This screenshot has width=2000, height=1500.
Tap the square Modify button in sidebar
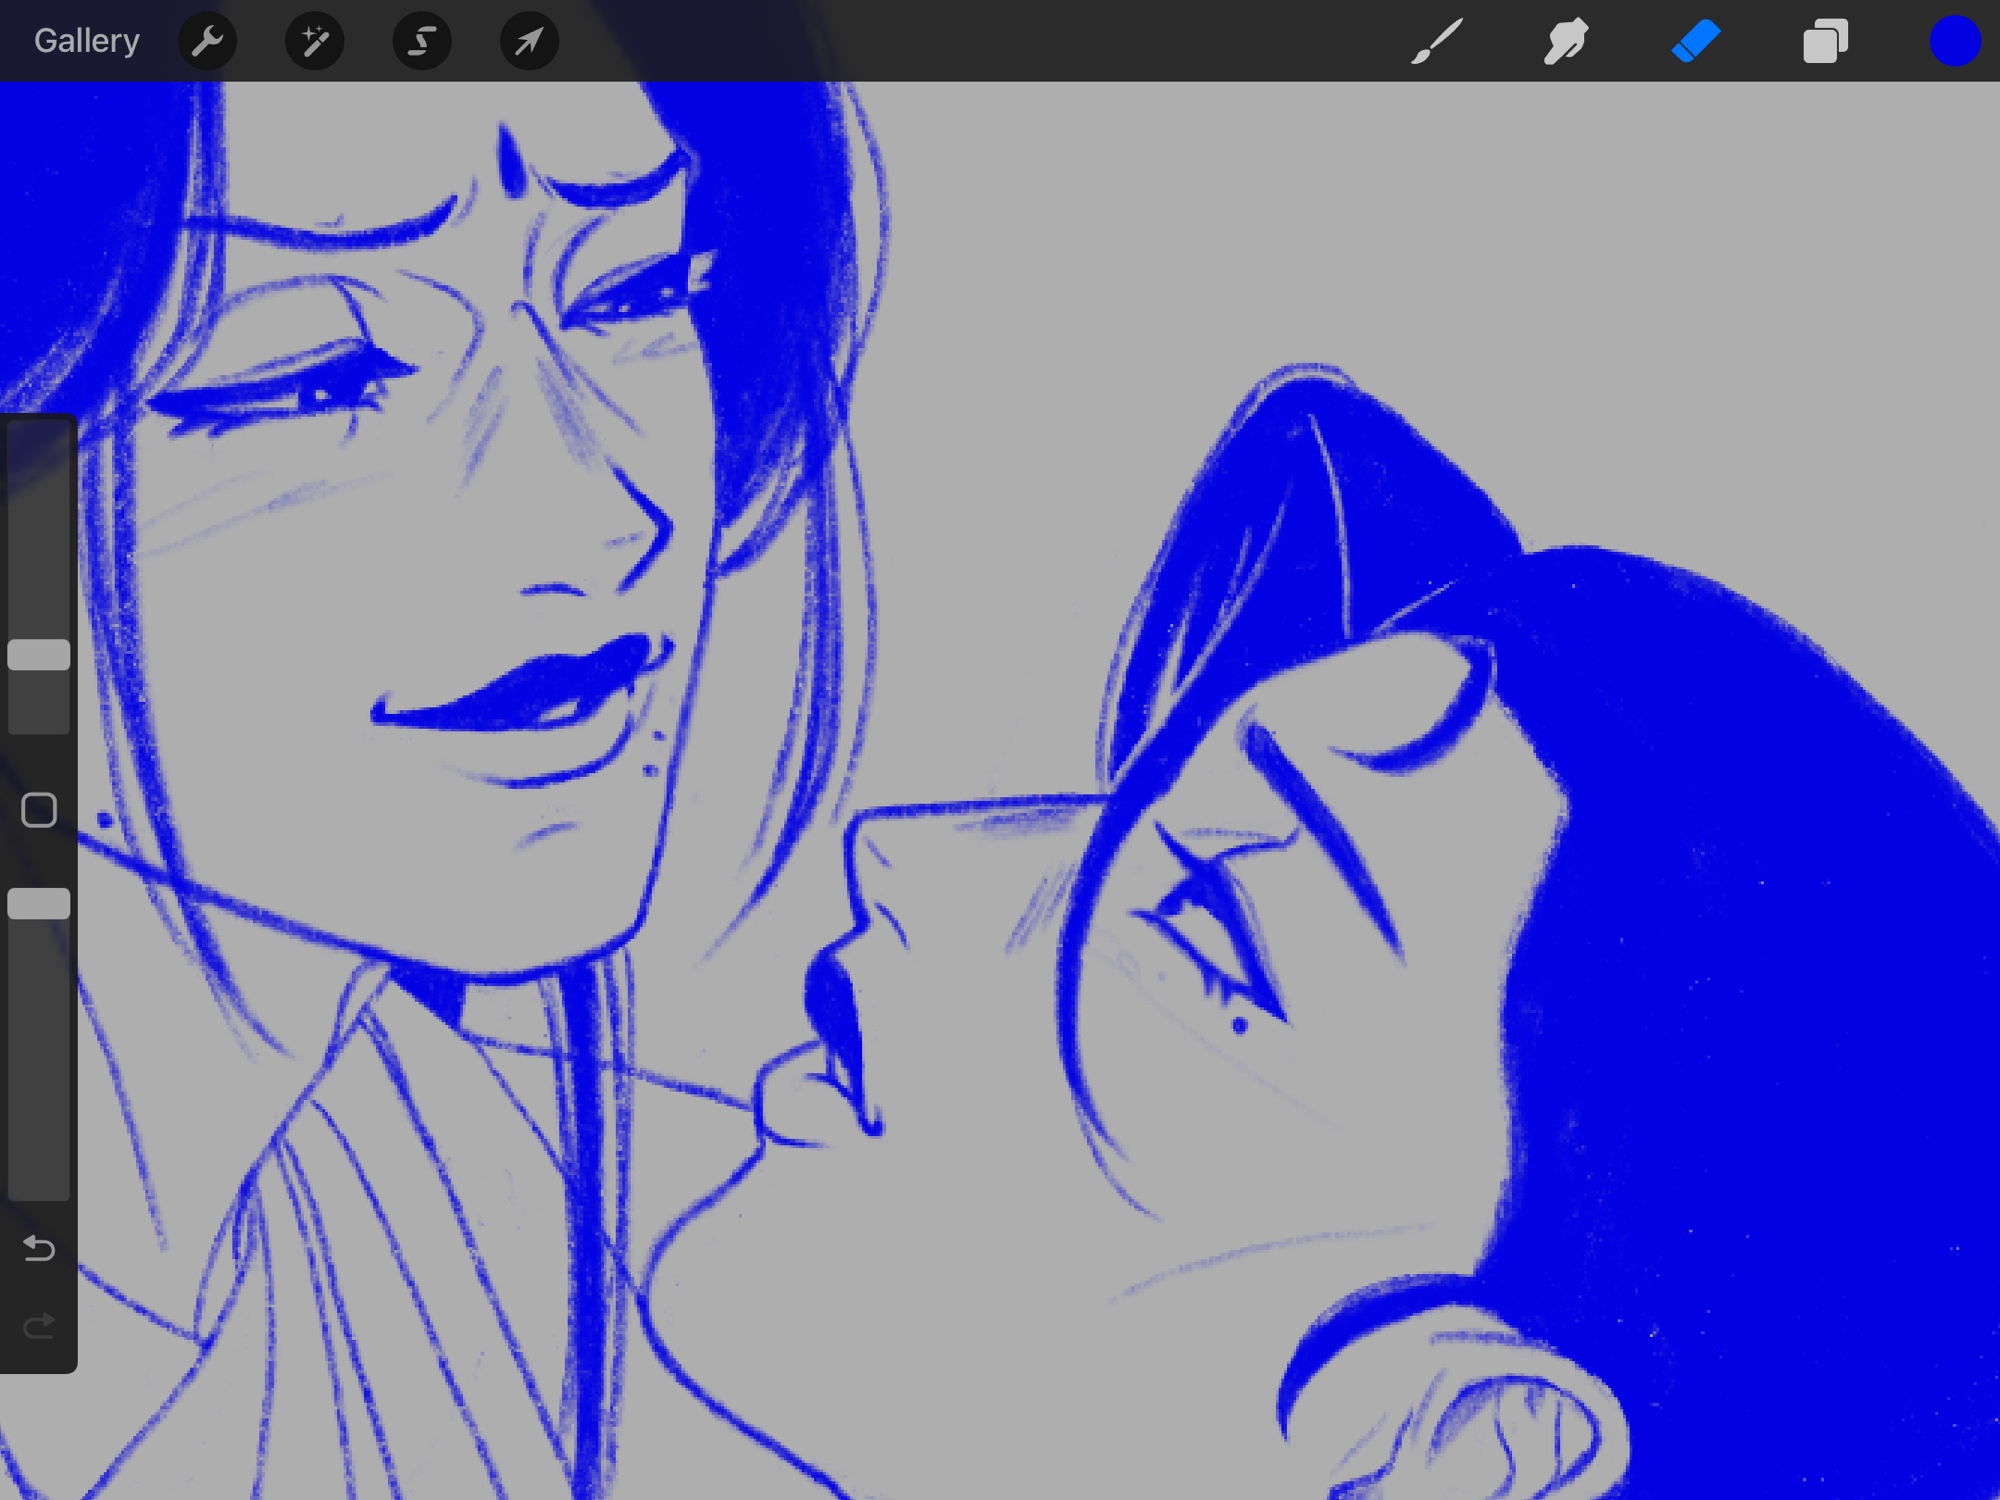point(39,810)
